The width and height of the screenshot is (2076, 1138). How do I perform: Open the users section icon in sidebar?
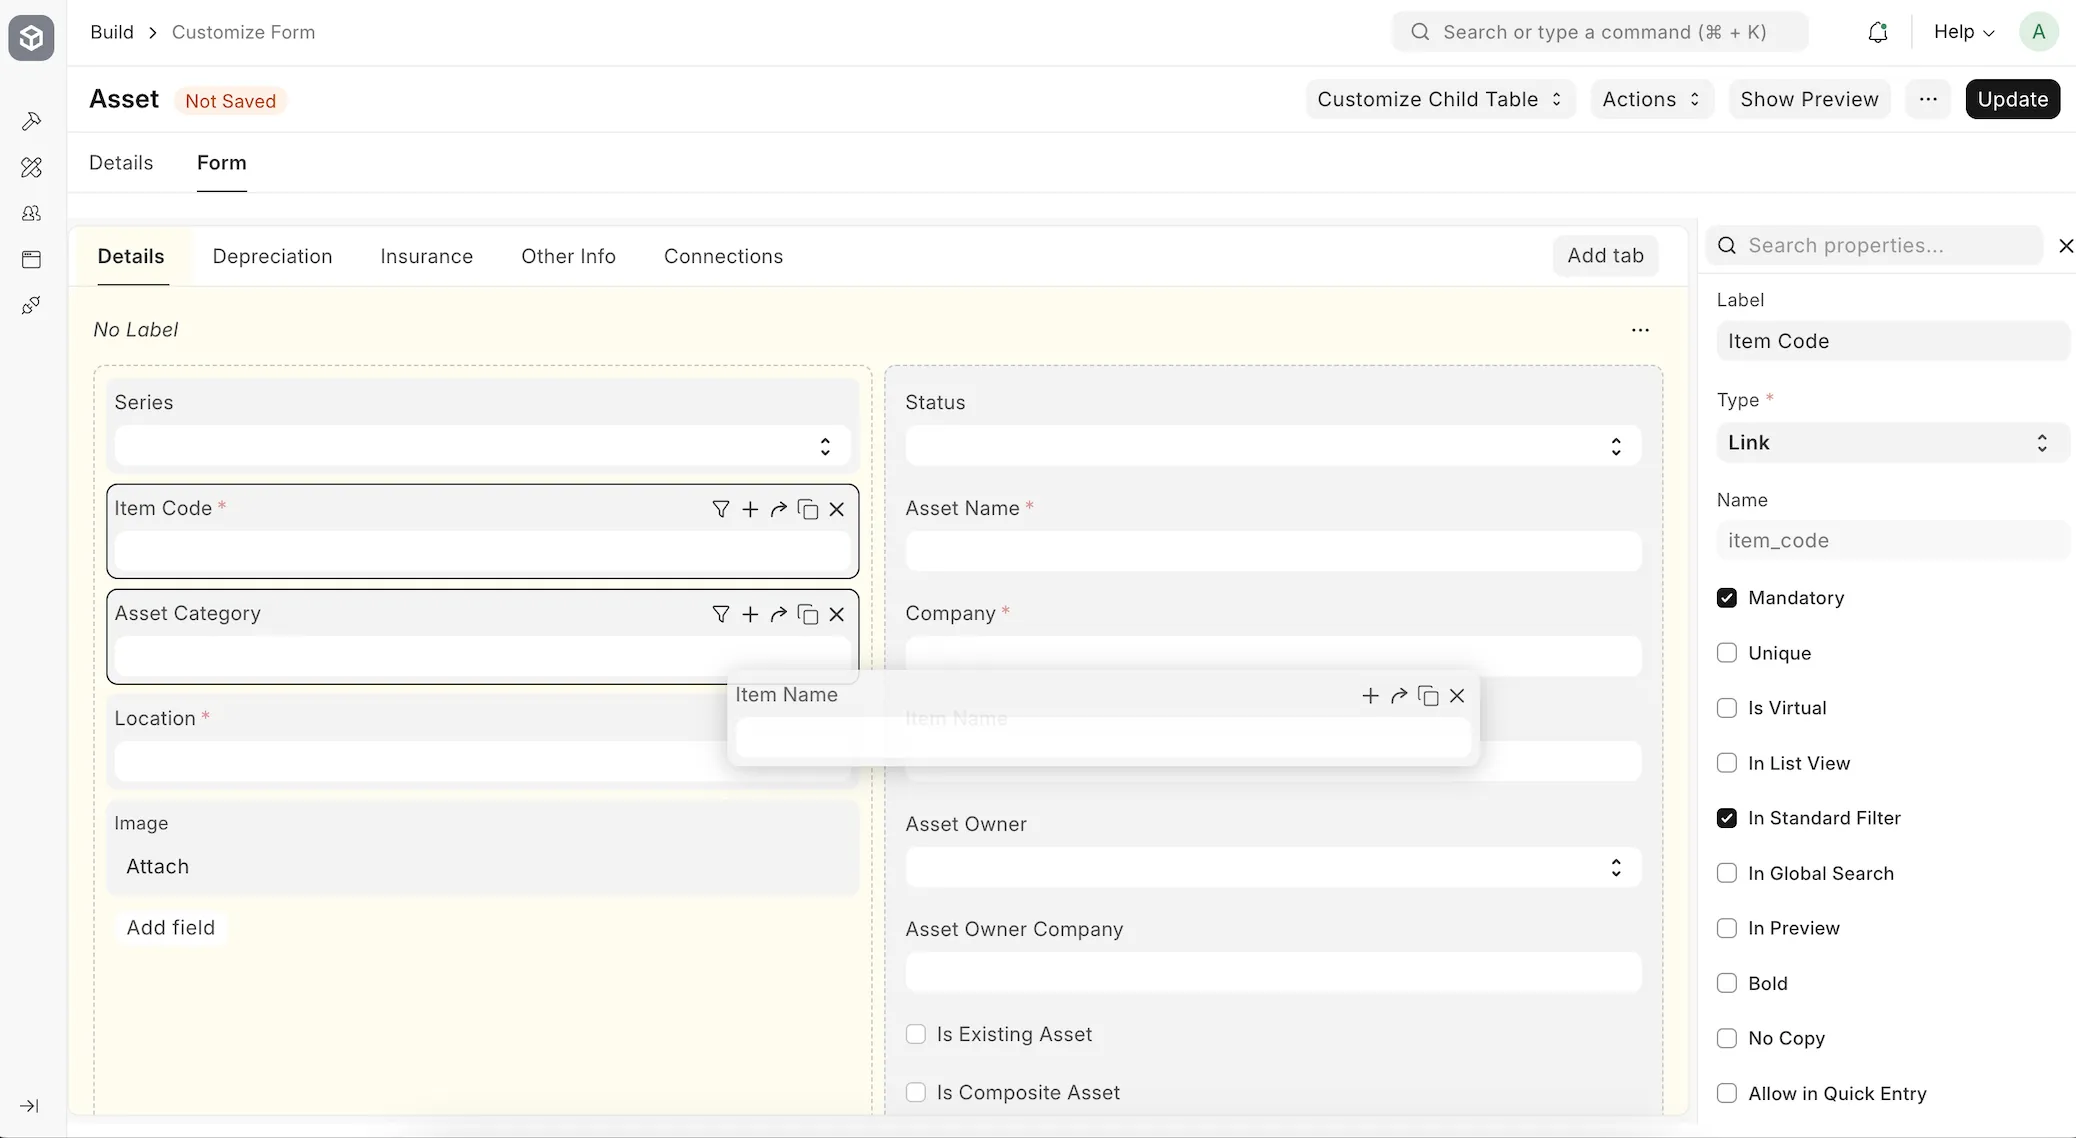coord(31,213)
